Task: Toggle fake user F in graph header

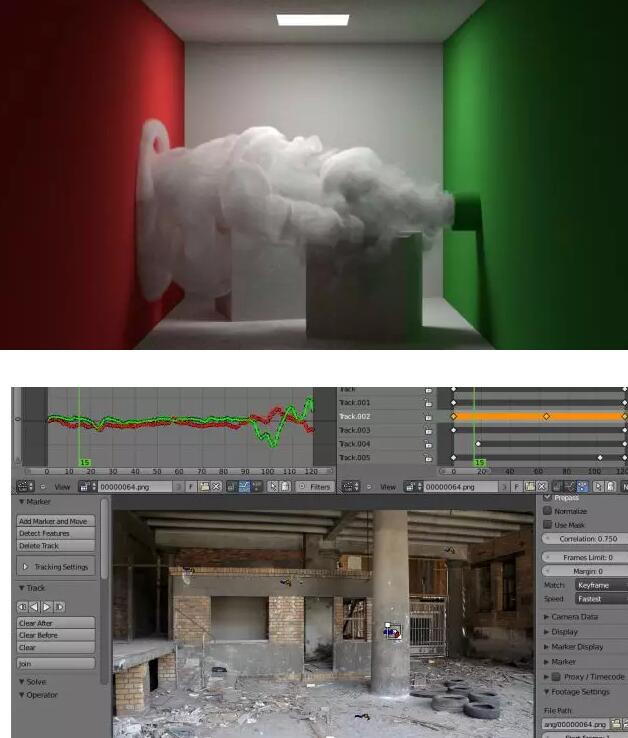Action: [191, 487]
